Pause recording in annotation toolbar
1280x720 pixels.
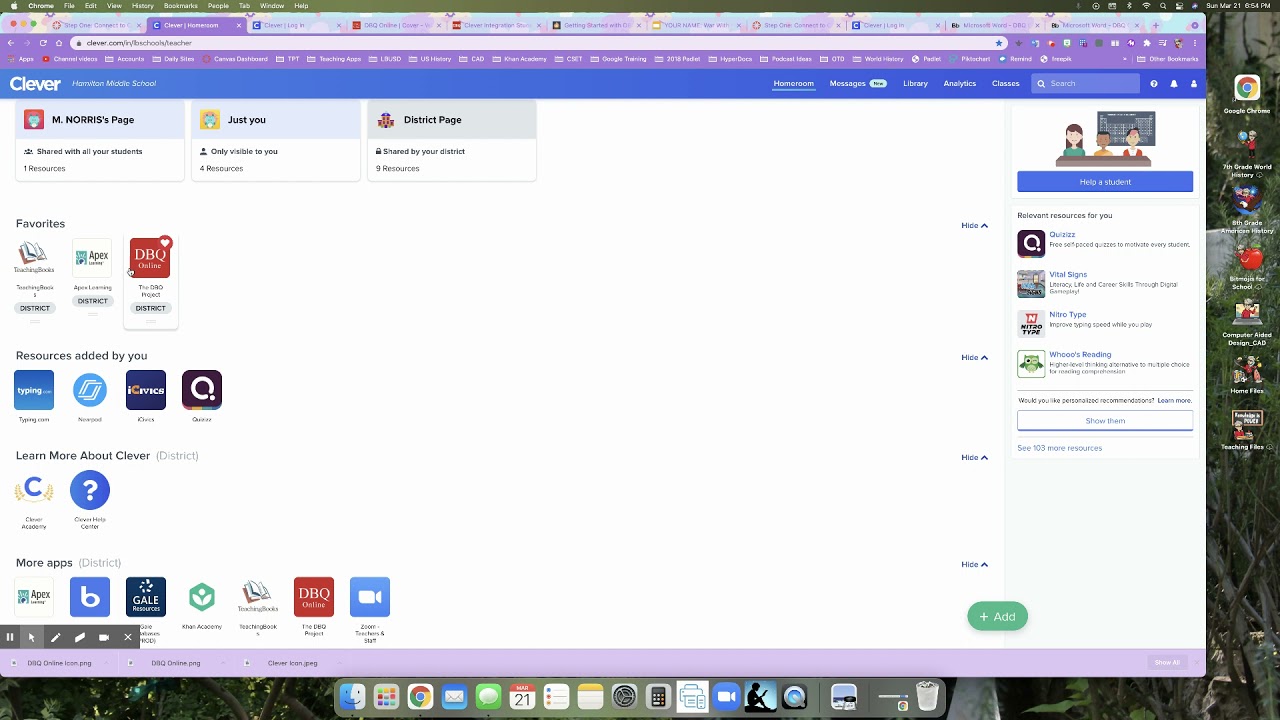pos(9,637)
